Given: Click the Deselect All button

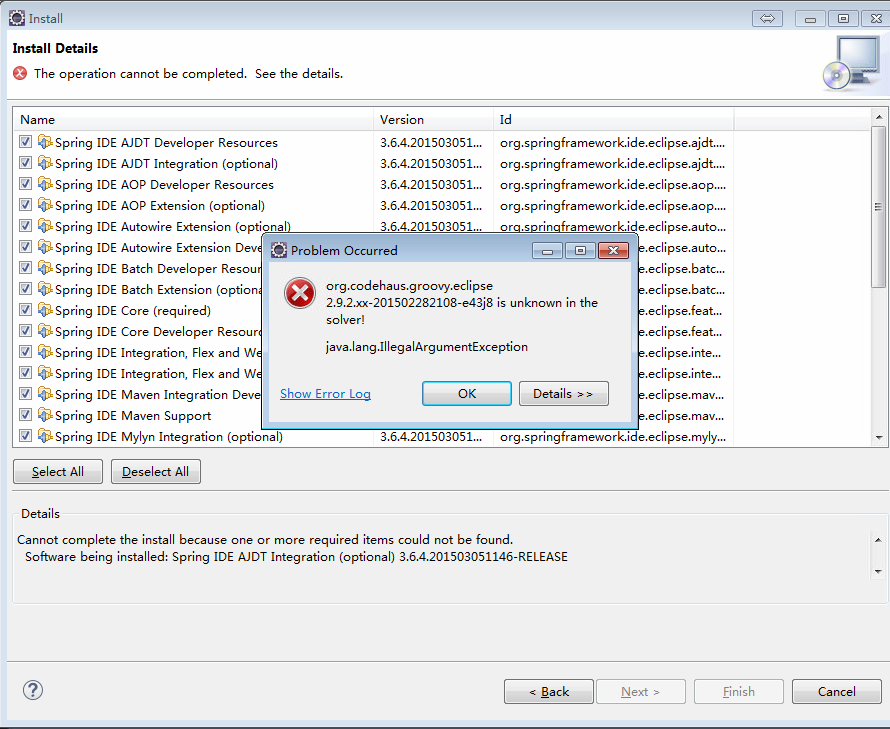Looking at the screenshot, I should (156, 472).
